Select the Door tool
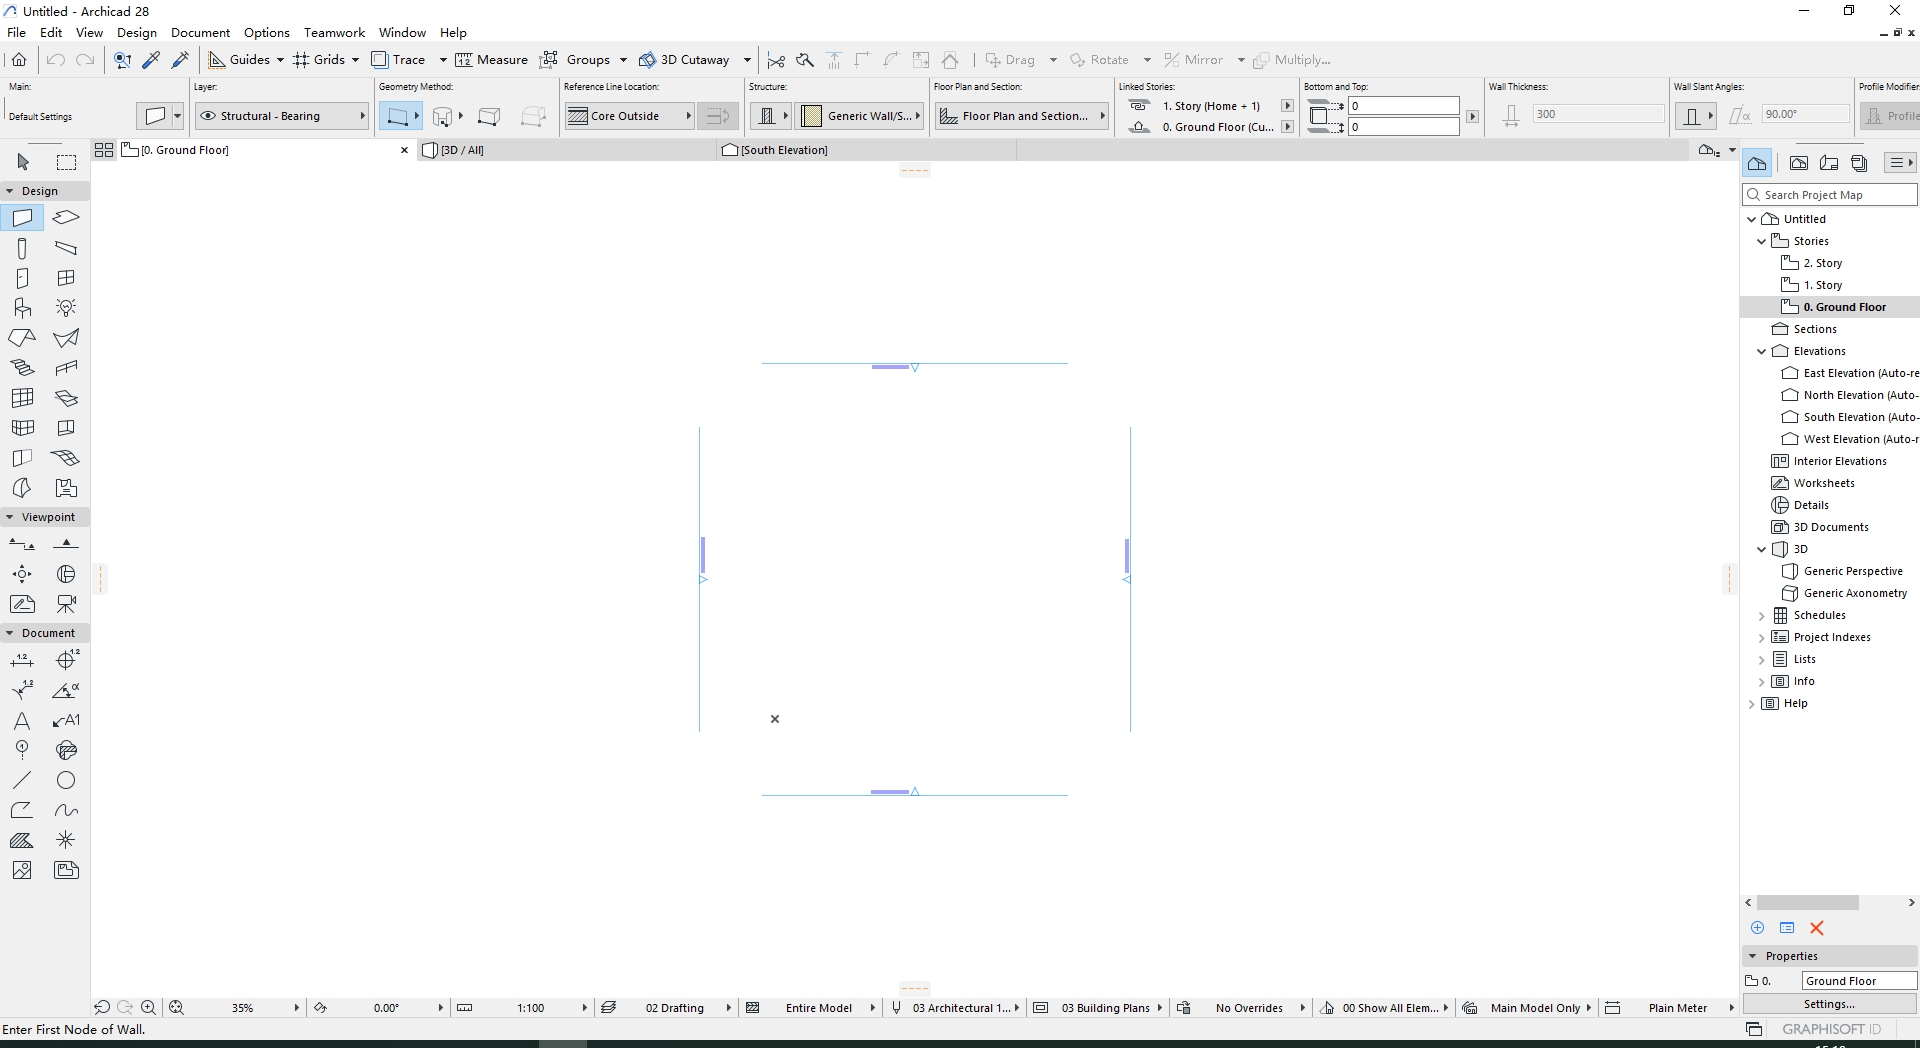Viewport: 1920px width, 1048px height. tap(22, 278)
